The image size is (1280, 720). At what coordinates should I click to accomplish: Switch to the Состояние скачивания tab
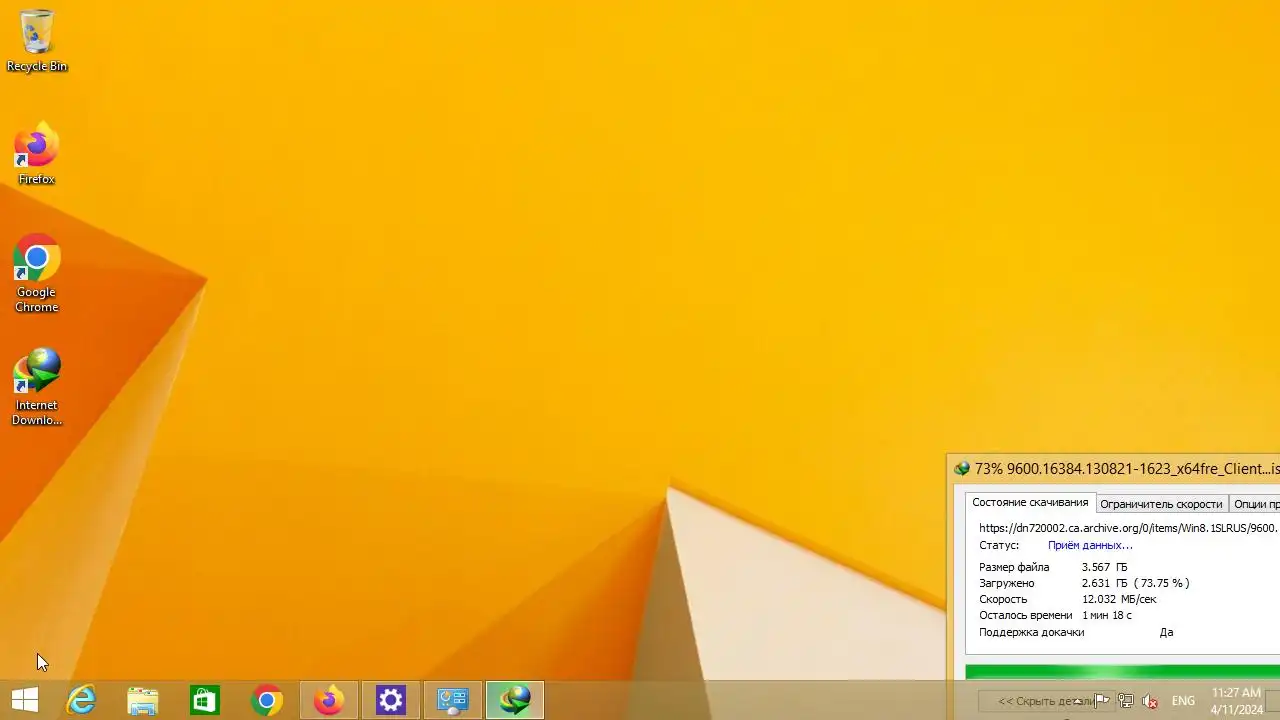[1030, 503]
